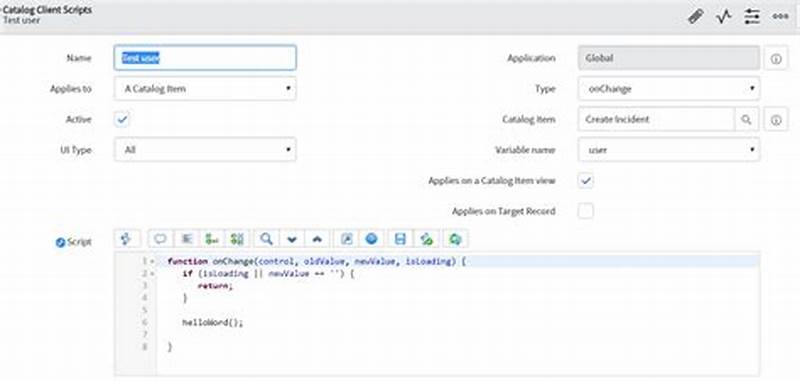Screen dimensions: 800x381
Task: Click the 'return;' line in script
Action: [x=215, y=286]
